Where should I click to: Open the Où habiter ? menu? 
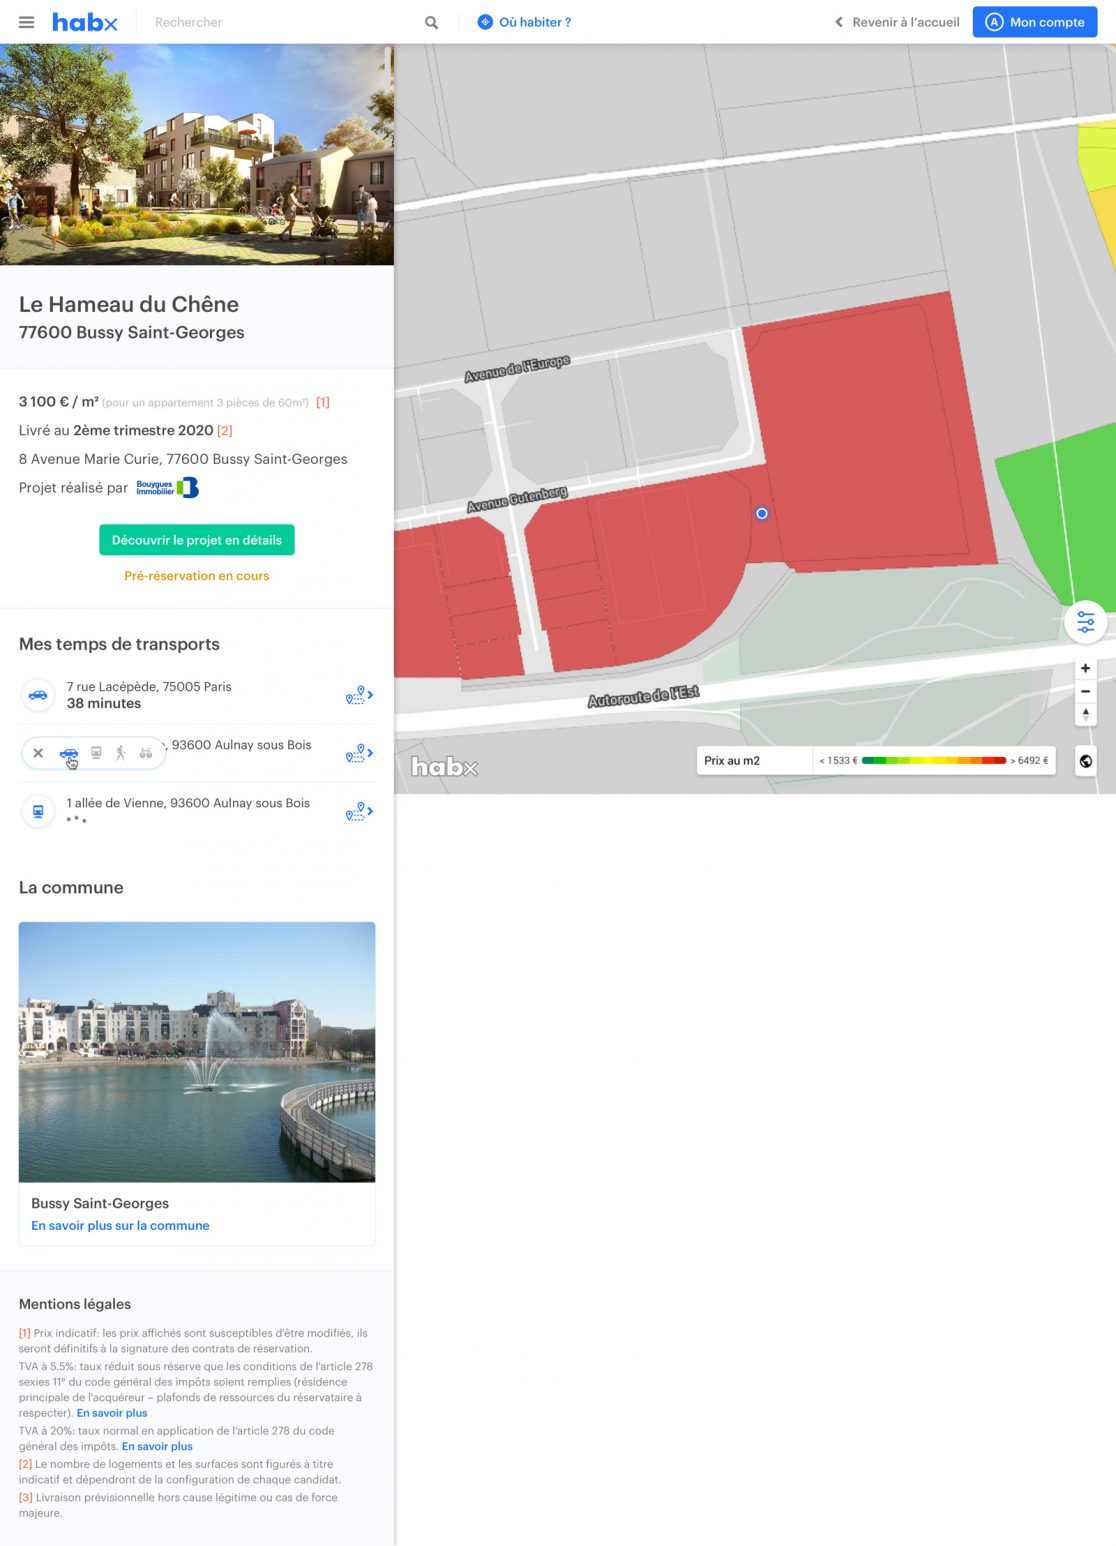click(525, 22)
